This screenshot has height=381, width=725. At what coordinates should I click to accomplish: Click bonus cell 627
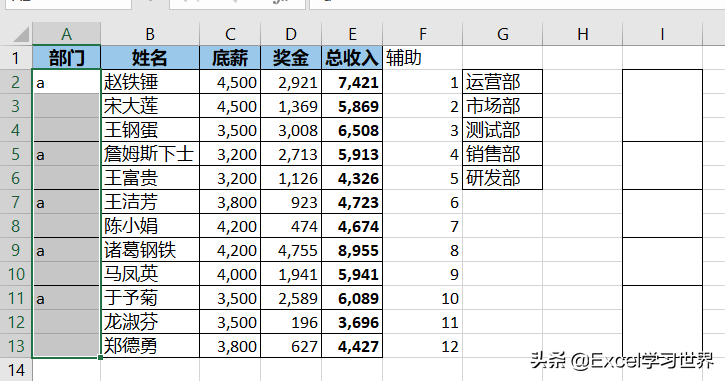(291, 346)
